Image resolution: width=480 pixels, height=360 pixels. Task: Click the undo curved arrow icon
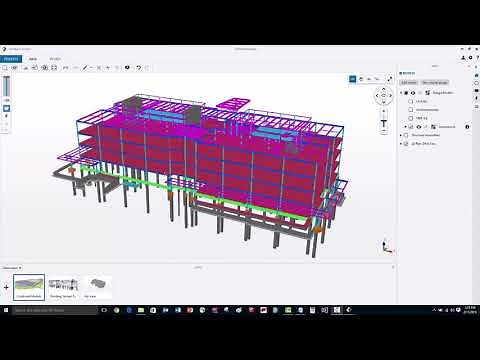point(138,68)
